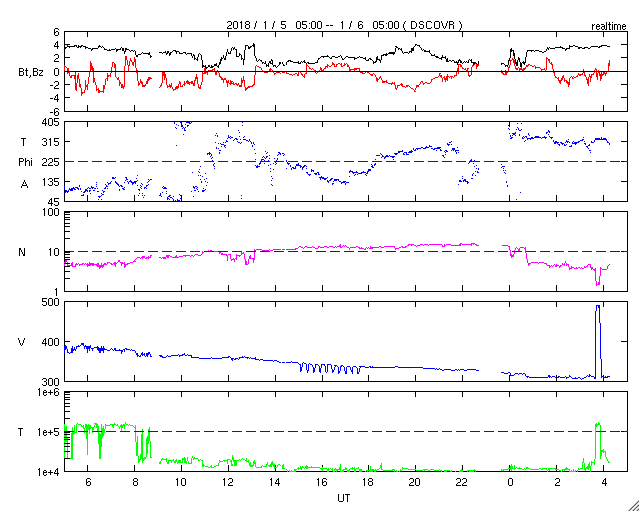Image resolution: width=640 pixels, height=512 pixels.
Task: Click the 'V' velocity panel label
Action: point(22,342)
